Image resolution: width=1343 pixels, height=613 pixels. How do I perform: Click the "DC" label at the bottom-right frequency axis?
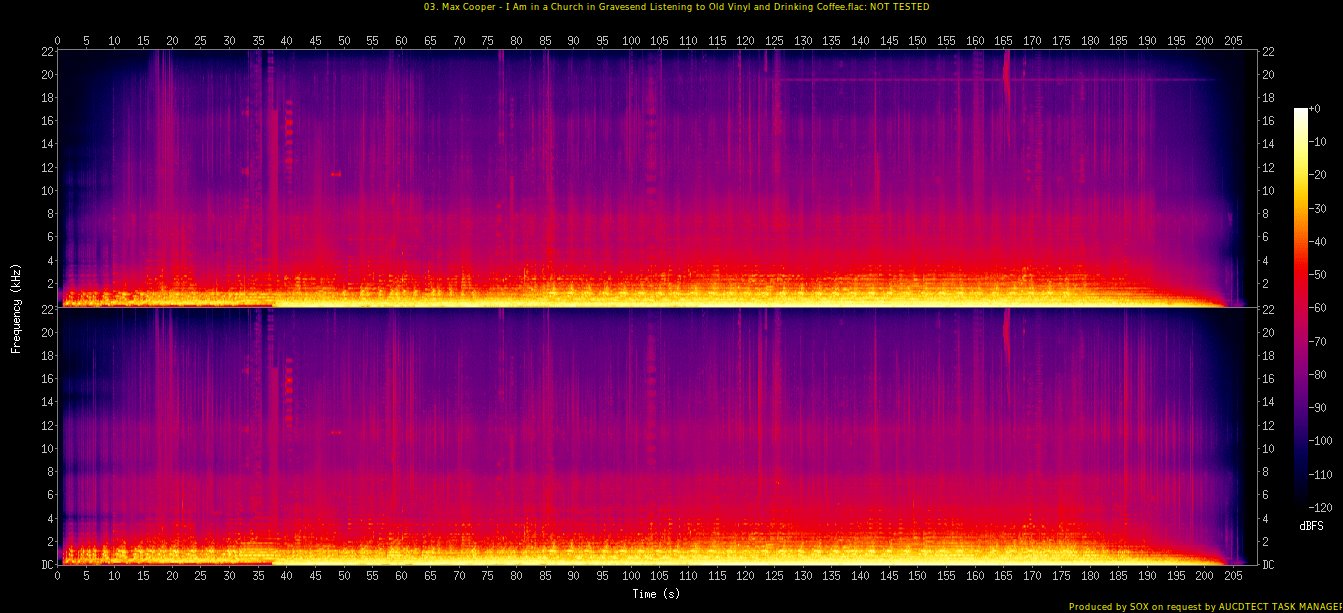1268,565
